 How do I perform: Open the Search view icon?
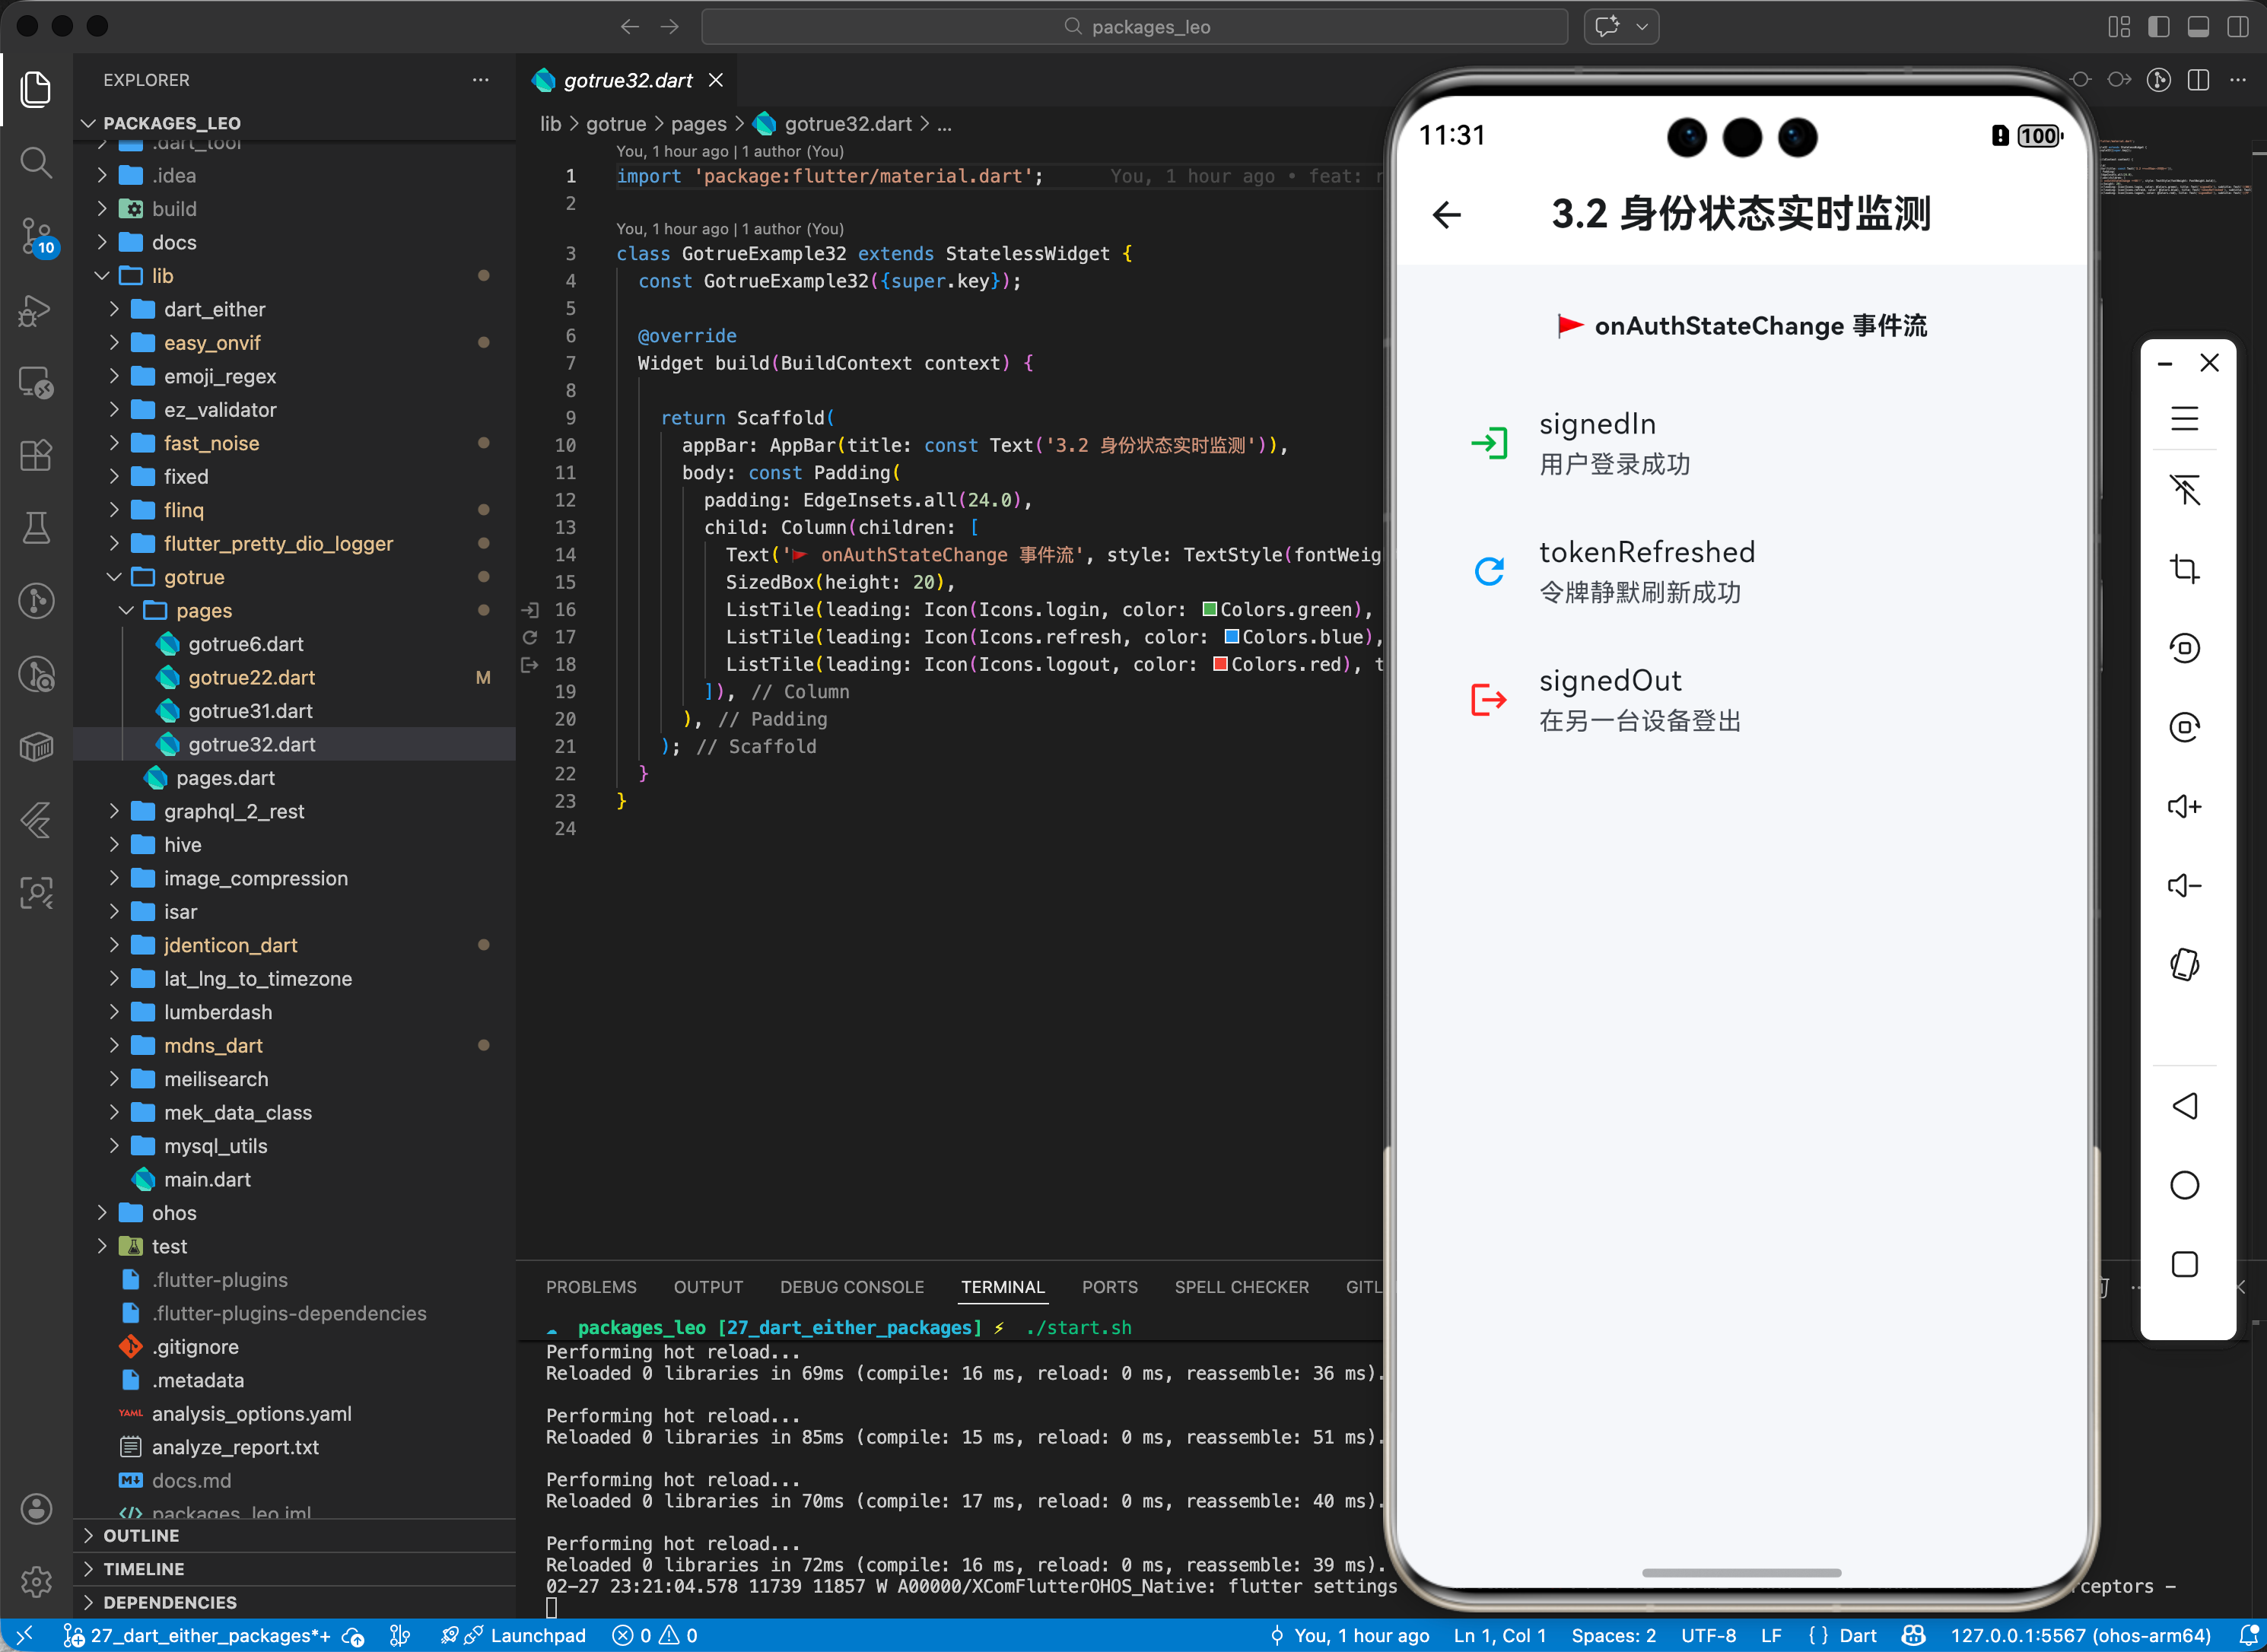click(36, 162)
